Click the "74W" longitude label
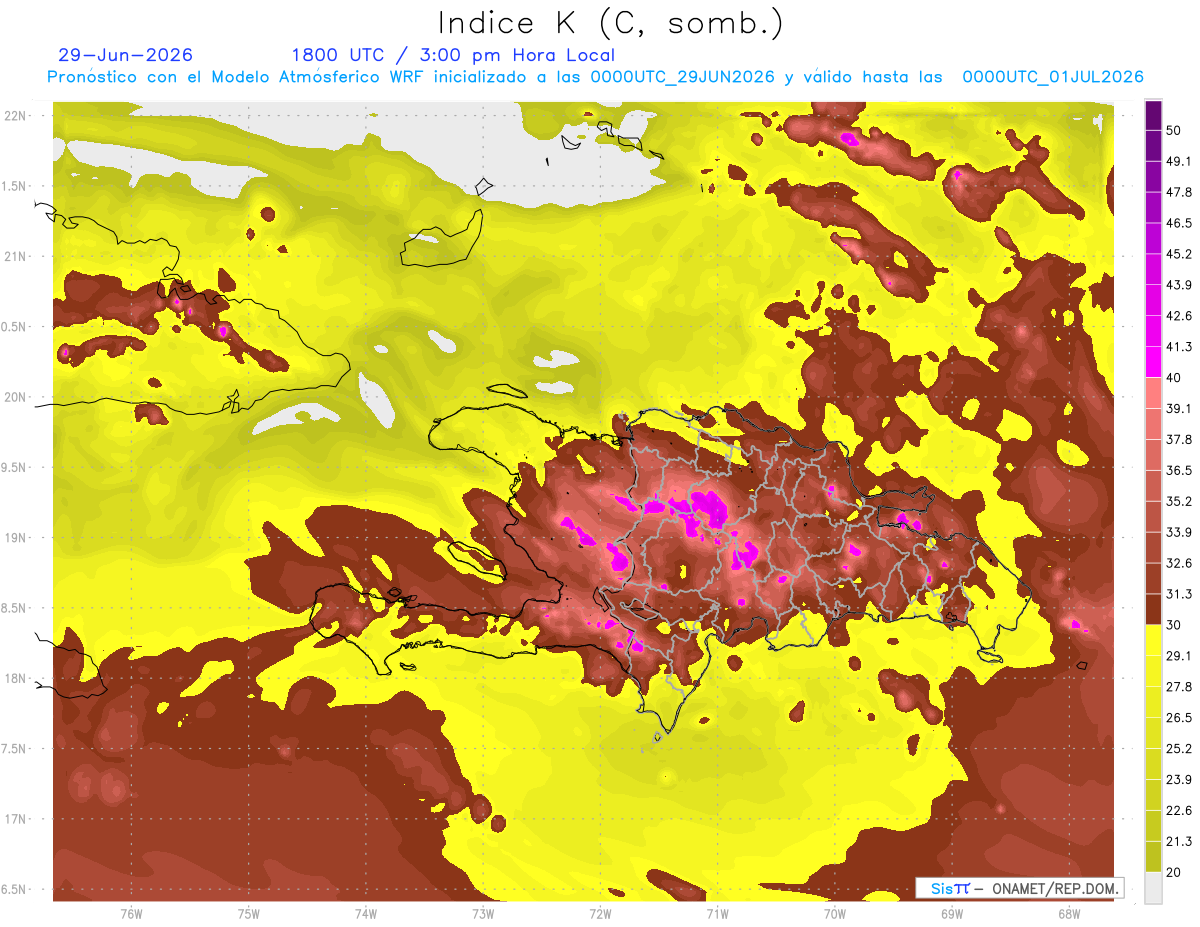The width and height of the screenshot is (1200, 927). (x=365, y=913)
